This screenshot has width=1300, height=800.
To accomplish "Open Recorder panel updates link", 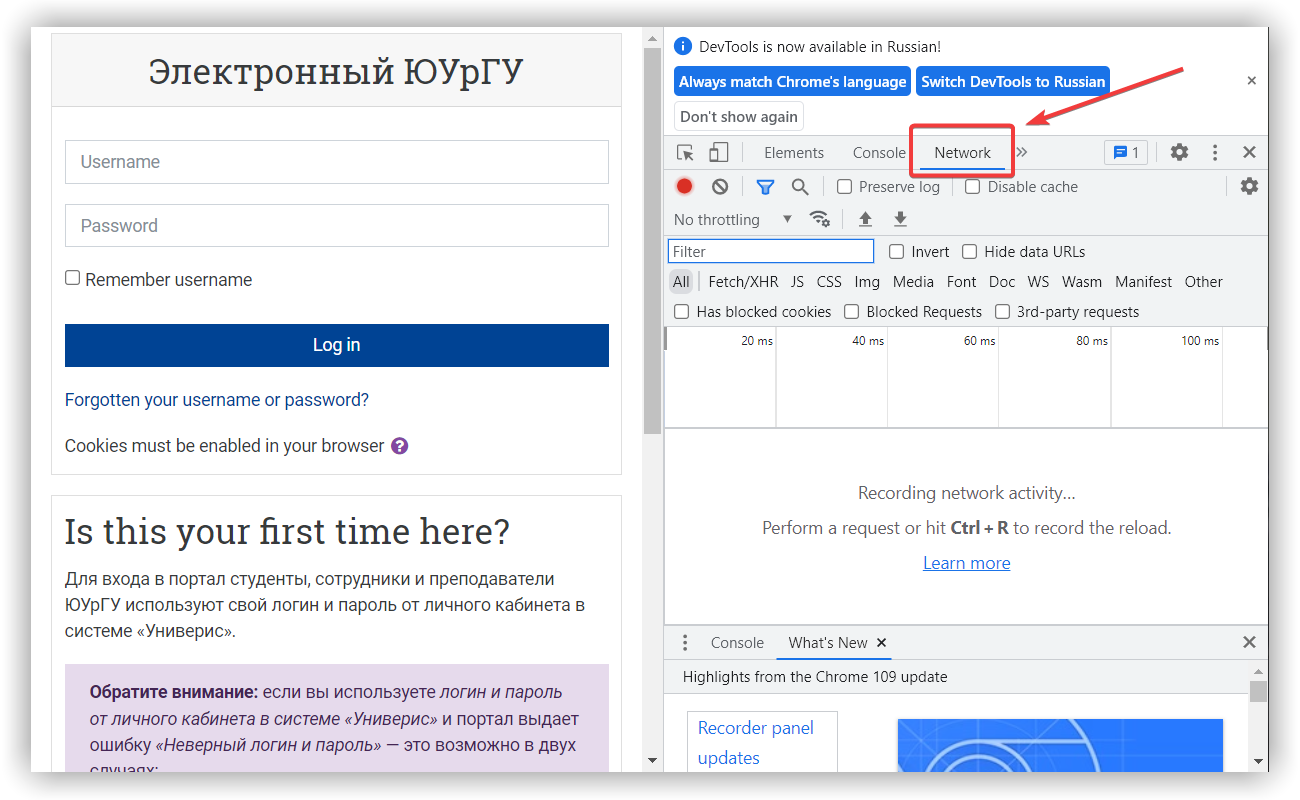I will [756, 743].
